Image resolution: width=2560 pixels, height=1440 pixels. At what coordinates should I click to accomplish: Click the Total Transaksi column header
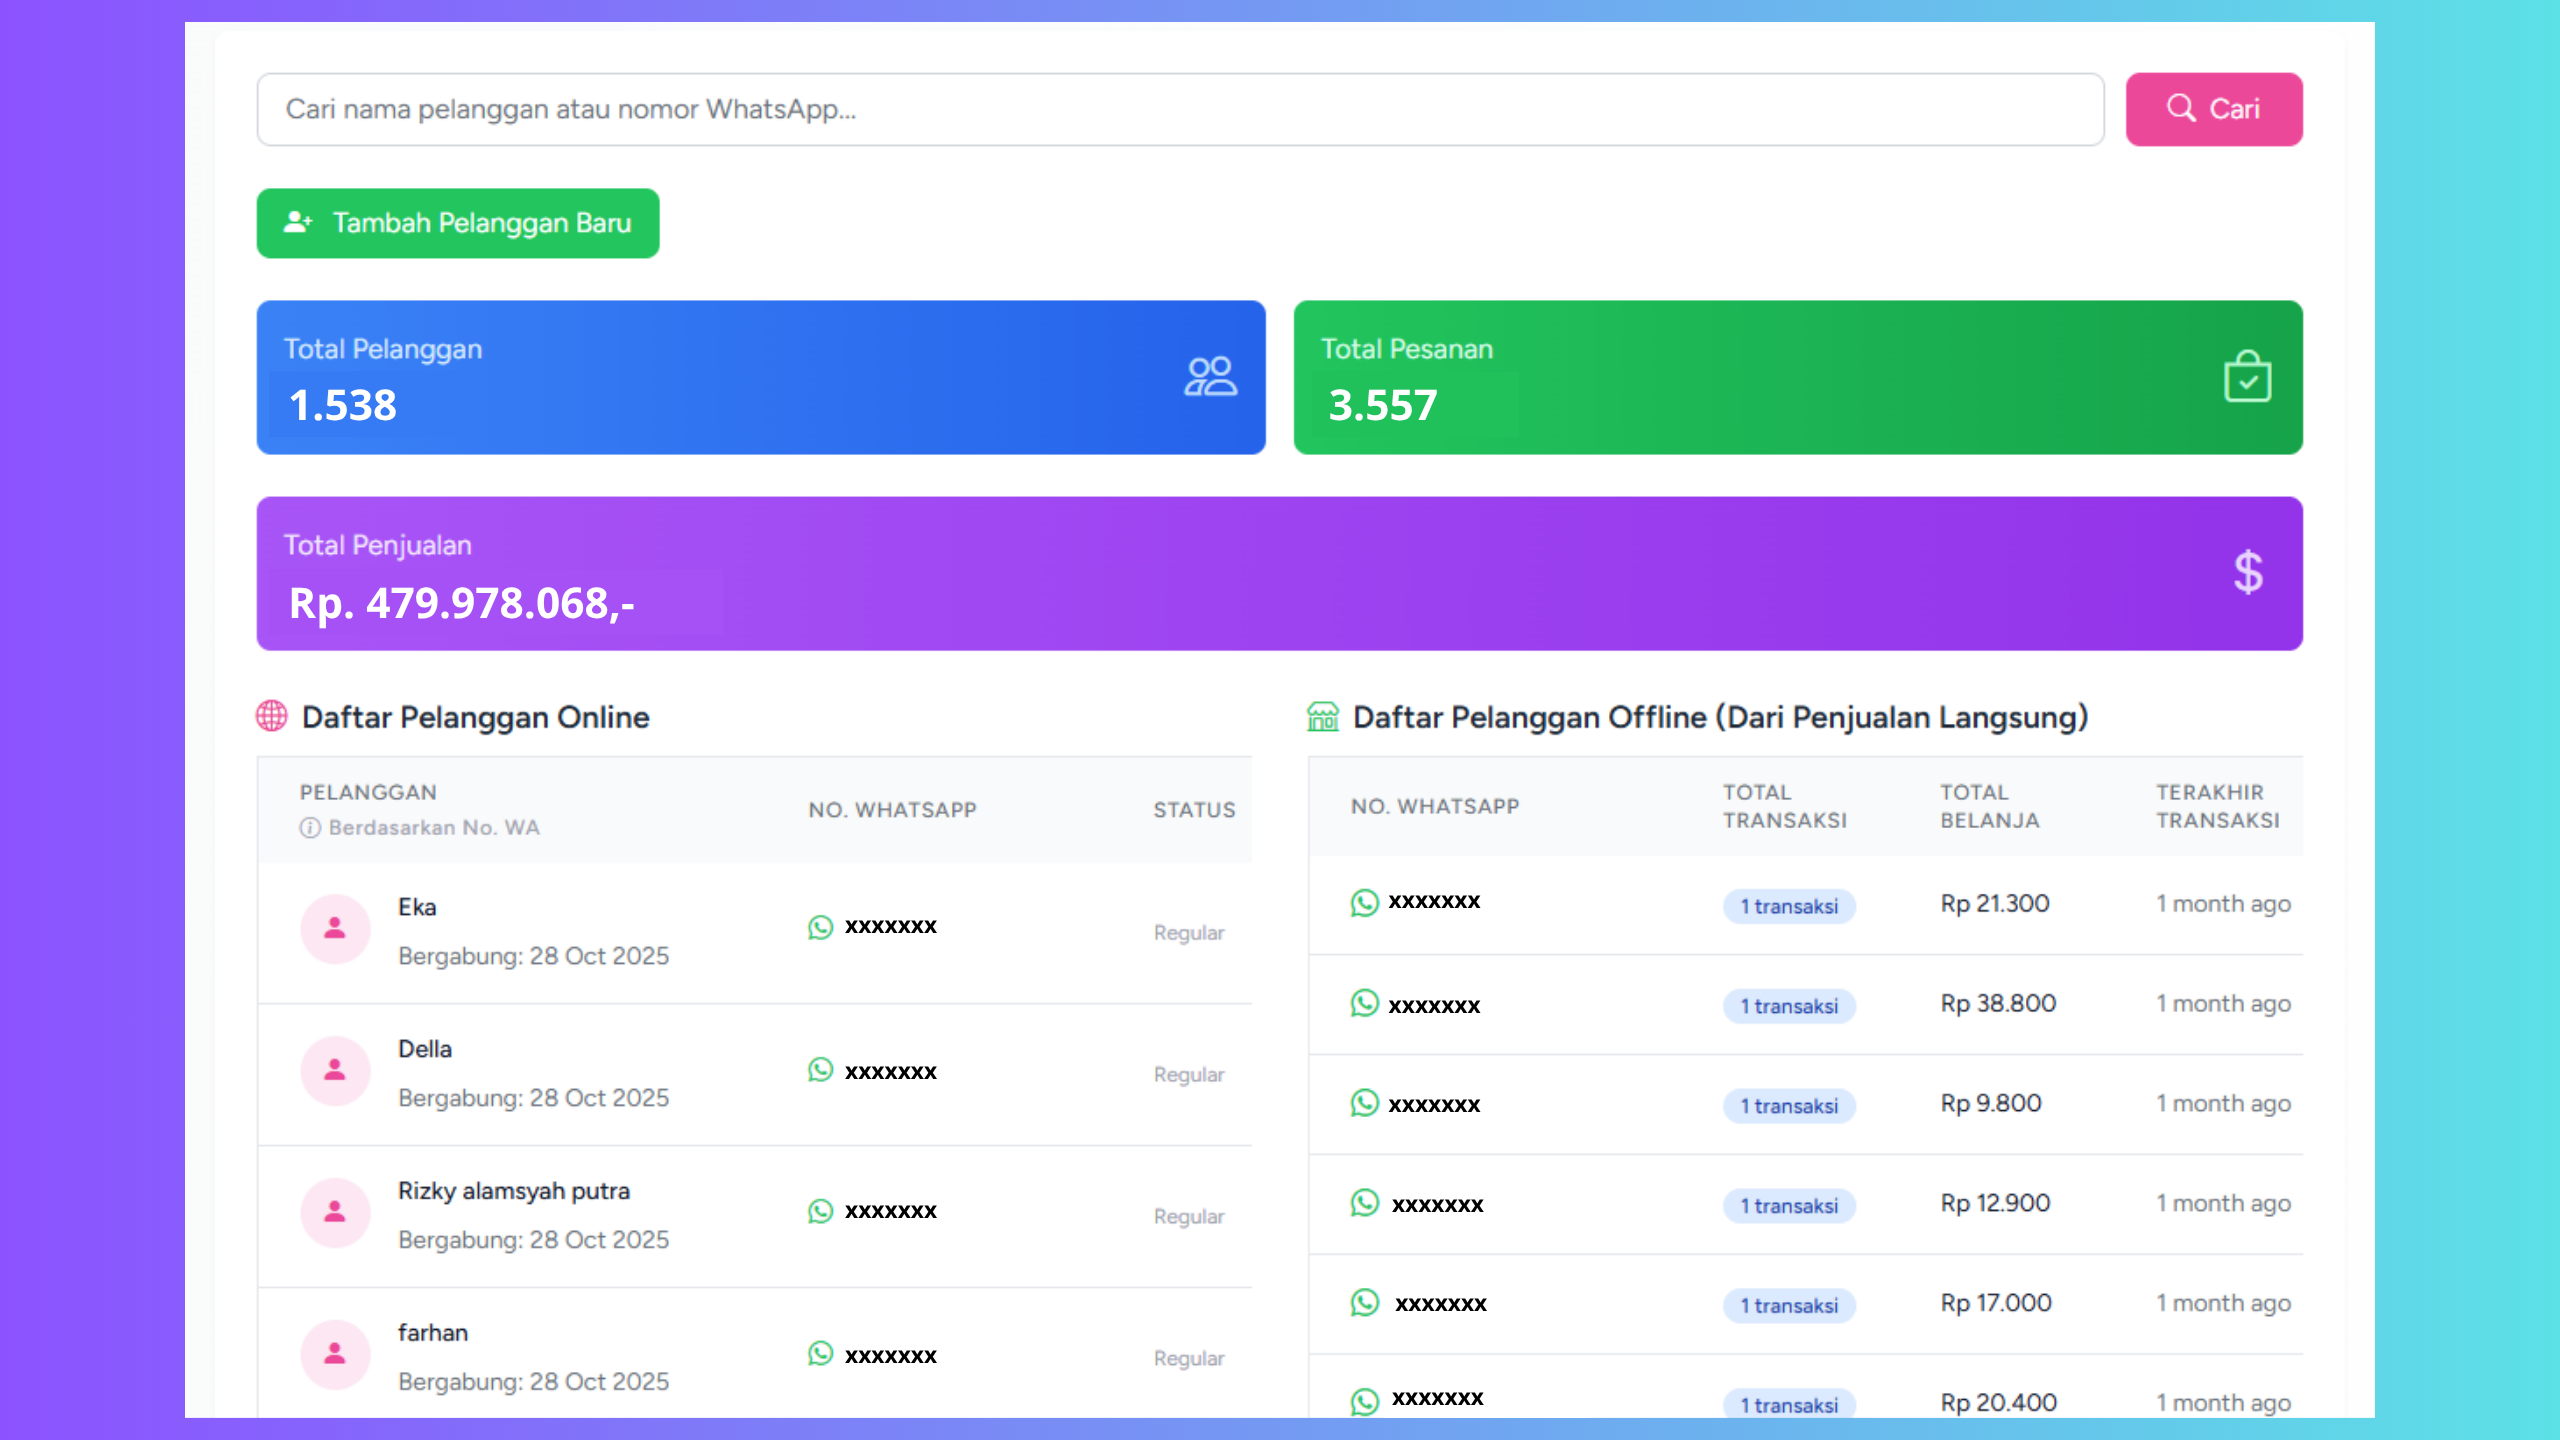1784,806
